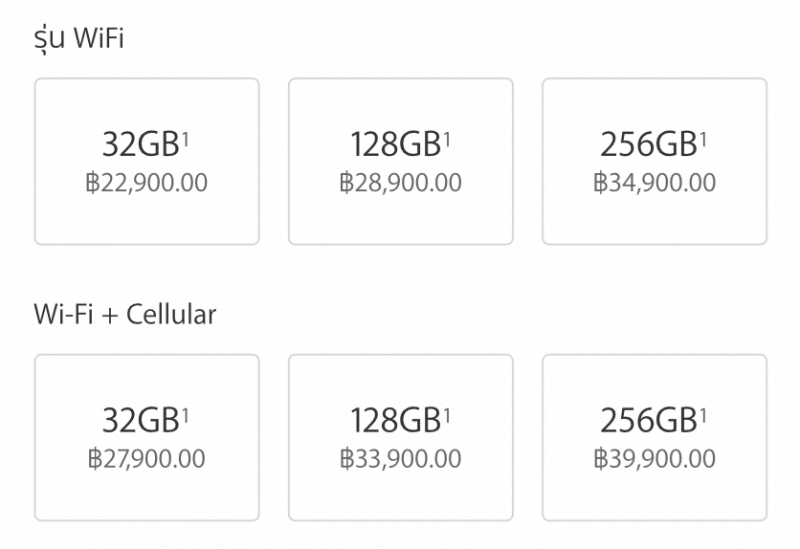Click the Wi-Fi + Cellular section heading

(x=125, y=314)
